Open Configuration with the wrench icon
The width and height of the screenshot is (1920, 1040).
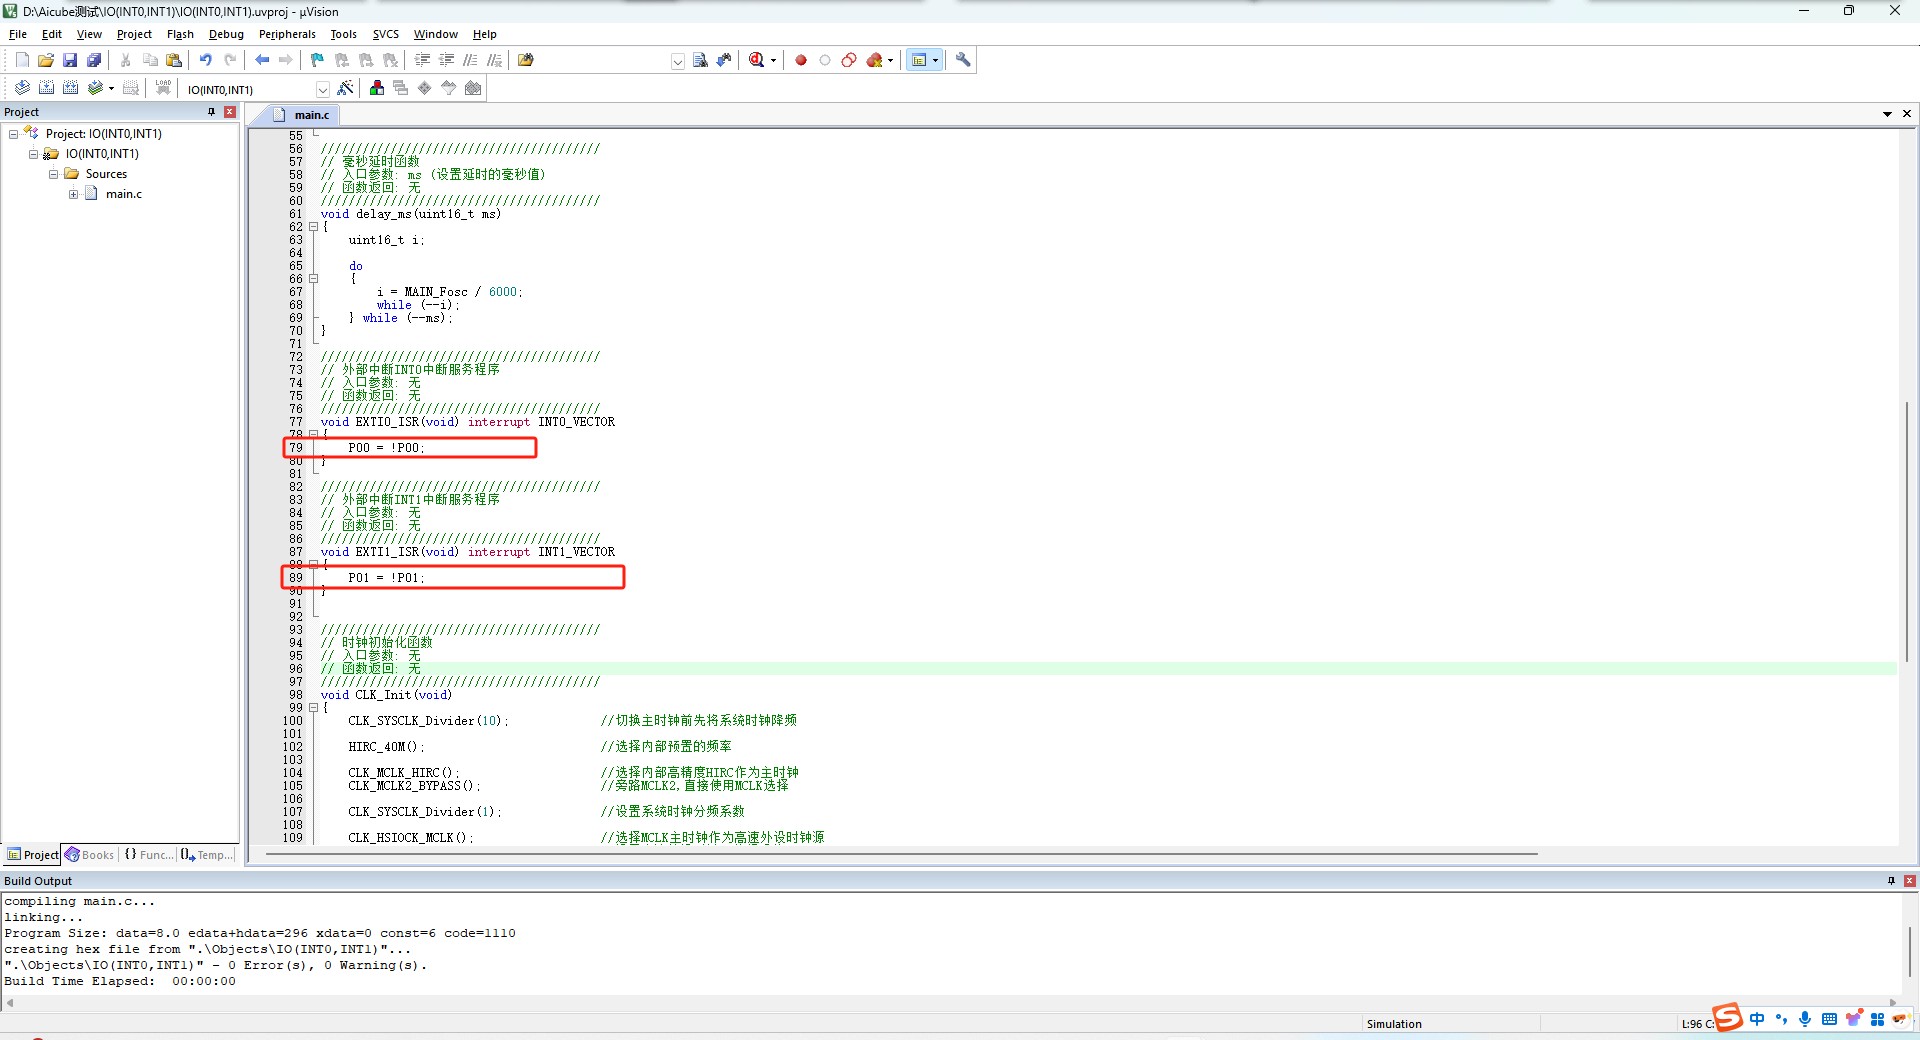(x=963, y=60)
